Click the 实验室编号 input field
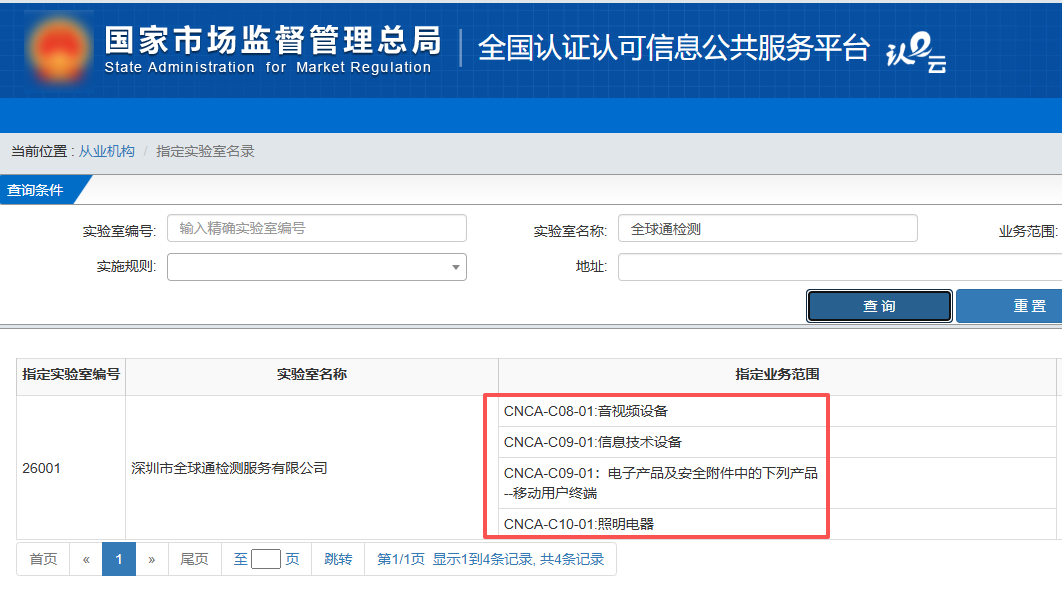This screenshot has width=1062, height=590. point(316,228)
